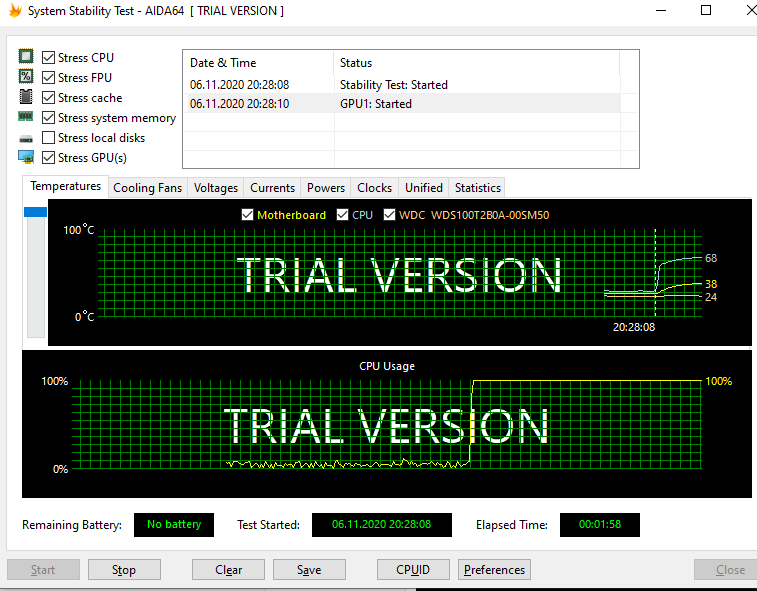Viewport: 757px width, 591px height.
Task: Uncheck the Stress CPU checkbox
Action: [x=48, y=57]
